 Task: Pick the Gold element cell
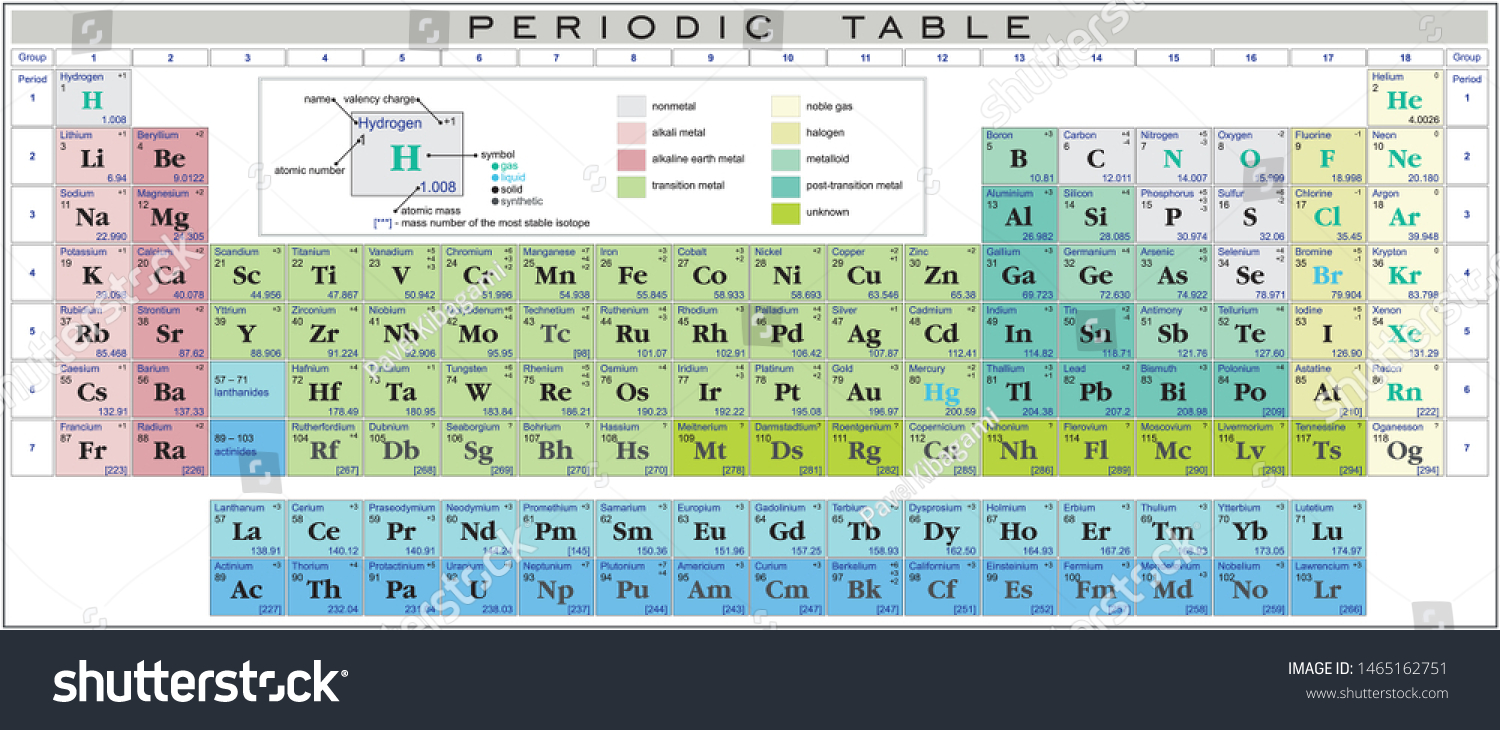[x=865, y=390]
